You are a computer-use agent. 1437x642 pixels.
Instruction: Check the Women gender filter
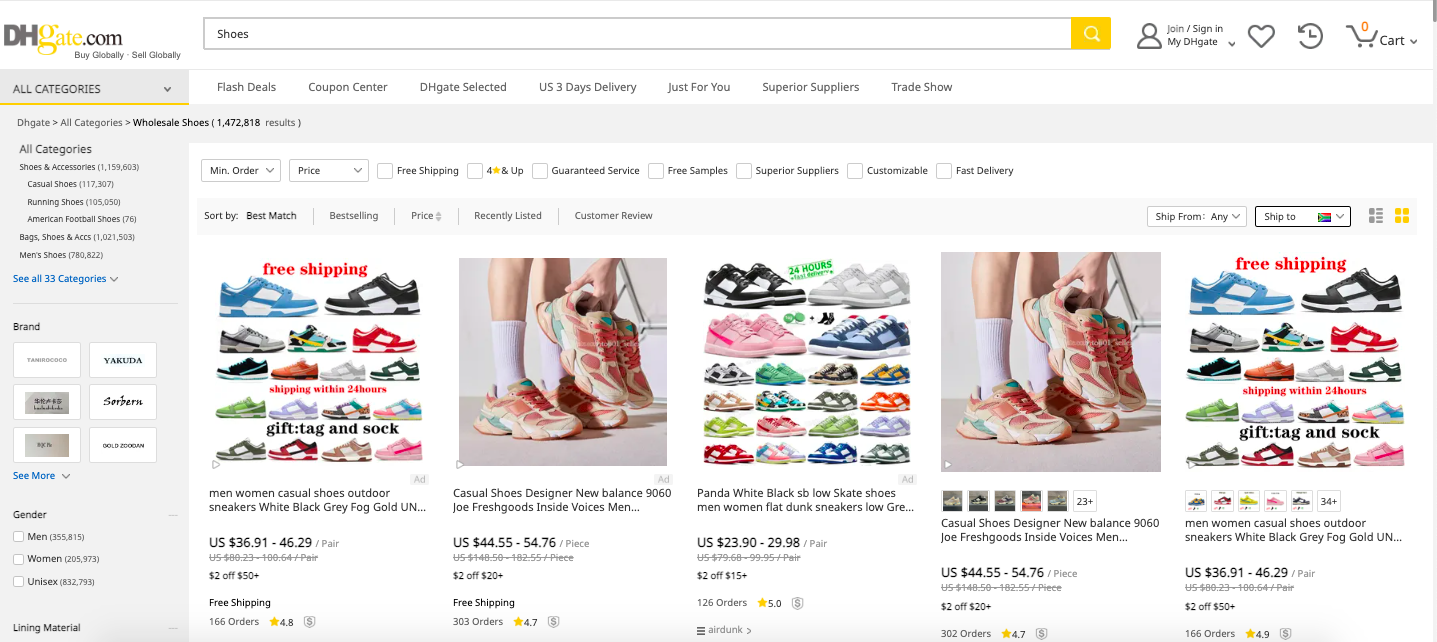coord(19,559)
